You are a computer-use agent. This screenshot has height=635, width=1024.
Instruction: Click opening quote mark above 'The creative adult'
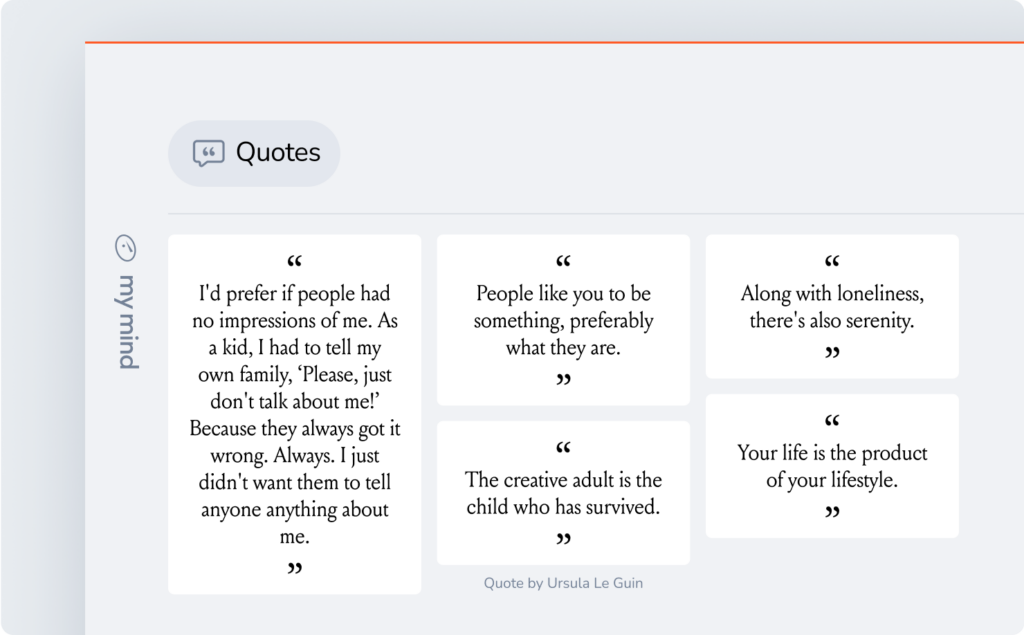pyautogui.click(x=563, y=449)
